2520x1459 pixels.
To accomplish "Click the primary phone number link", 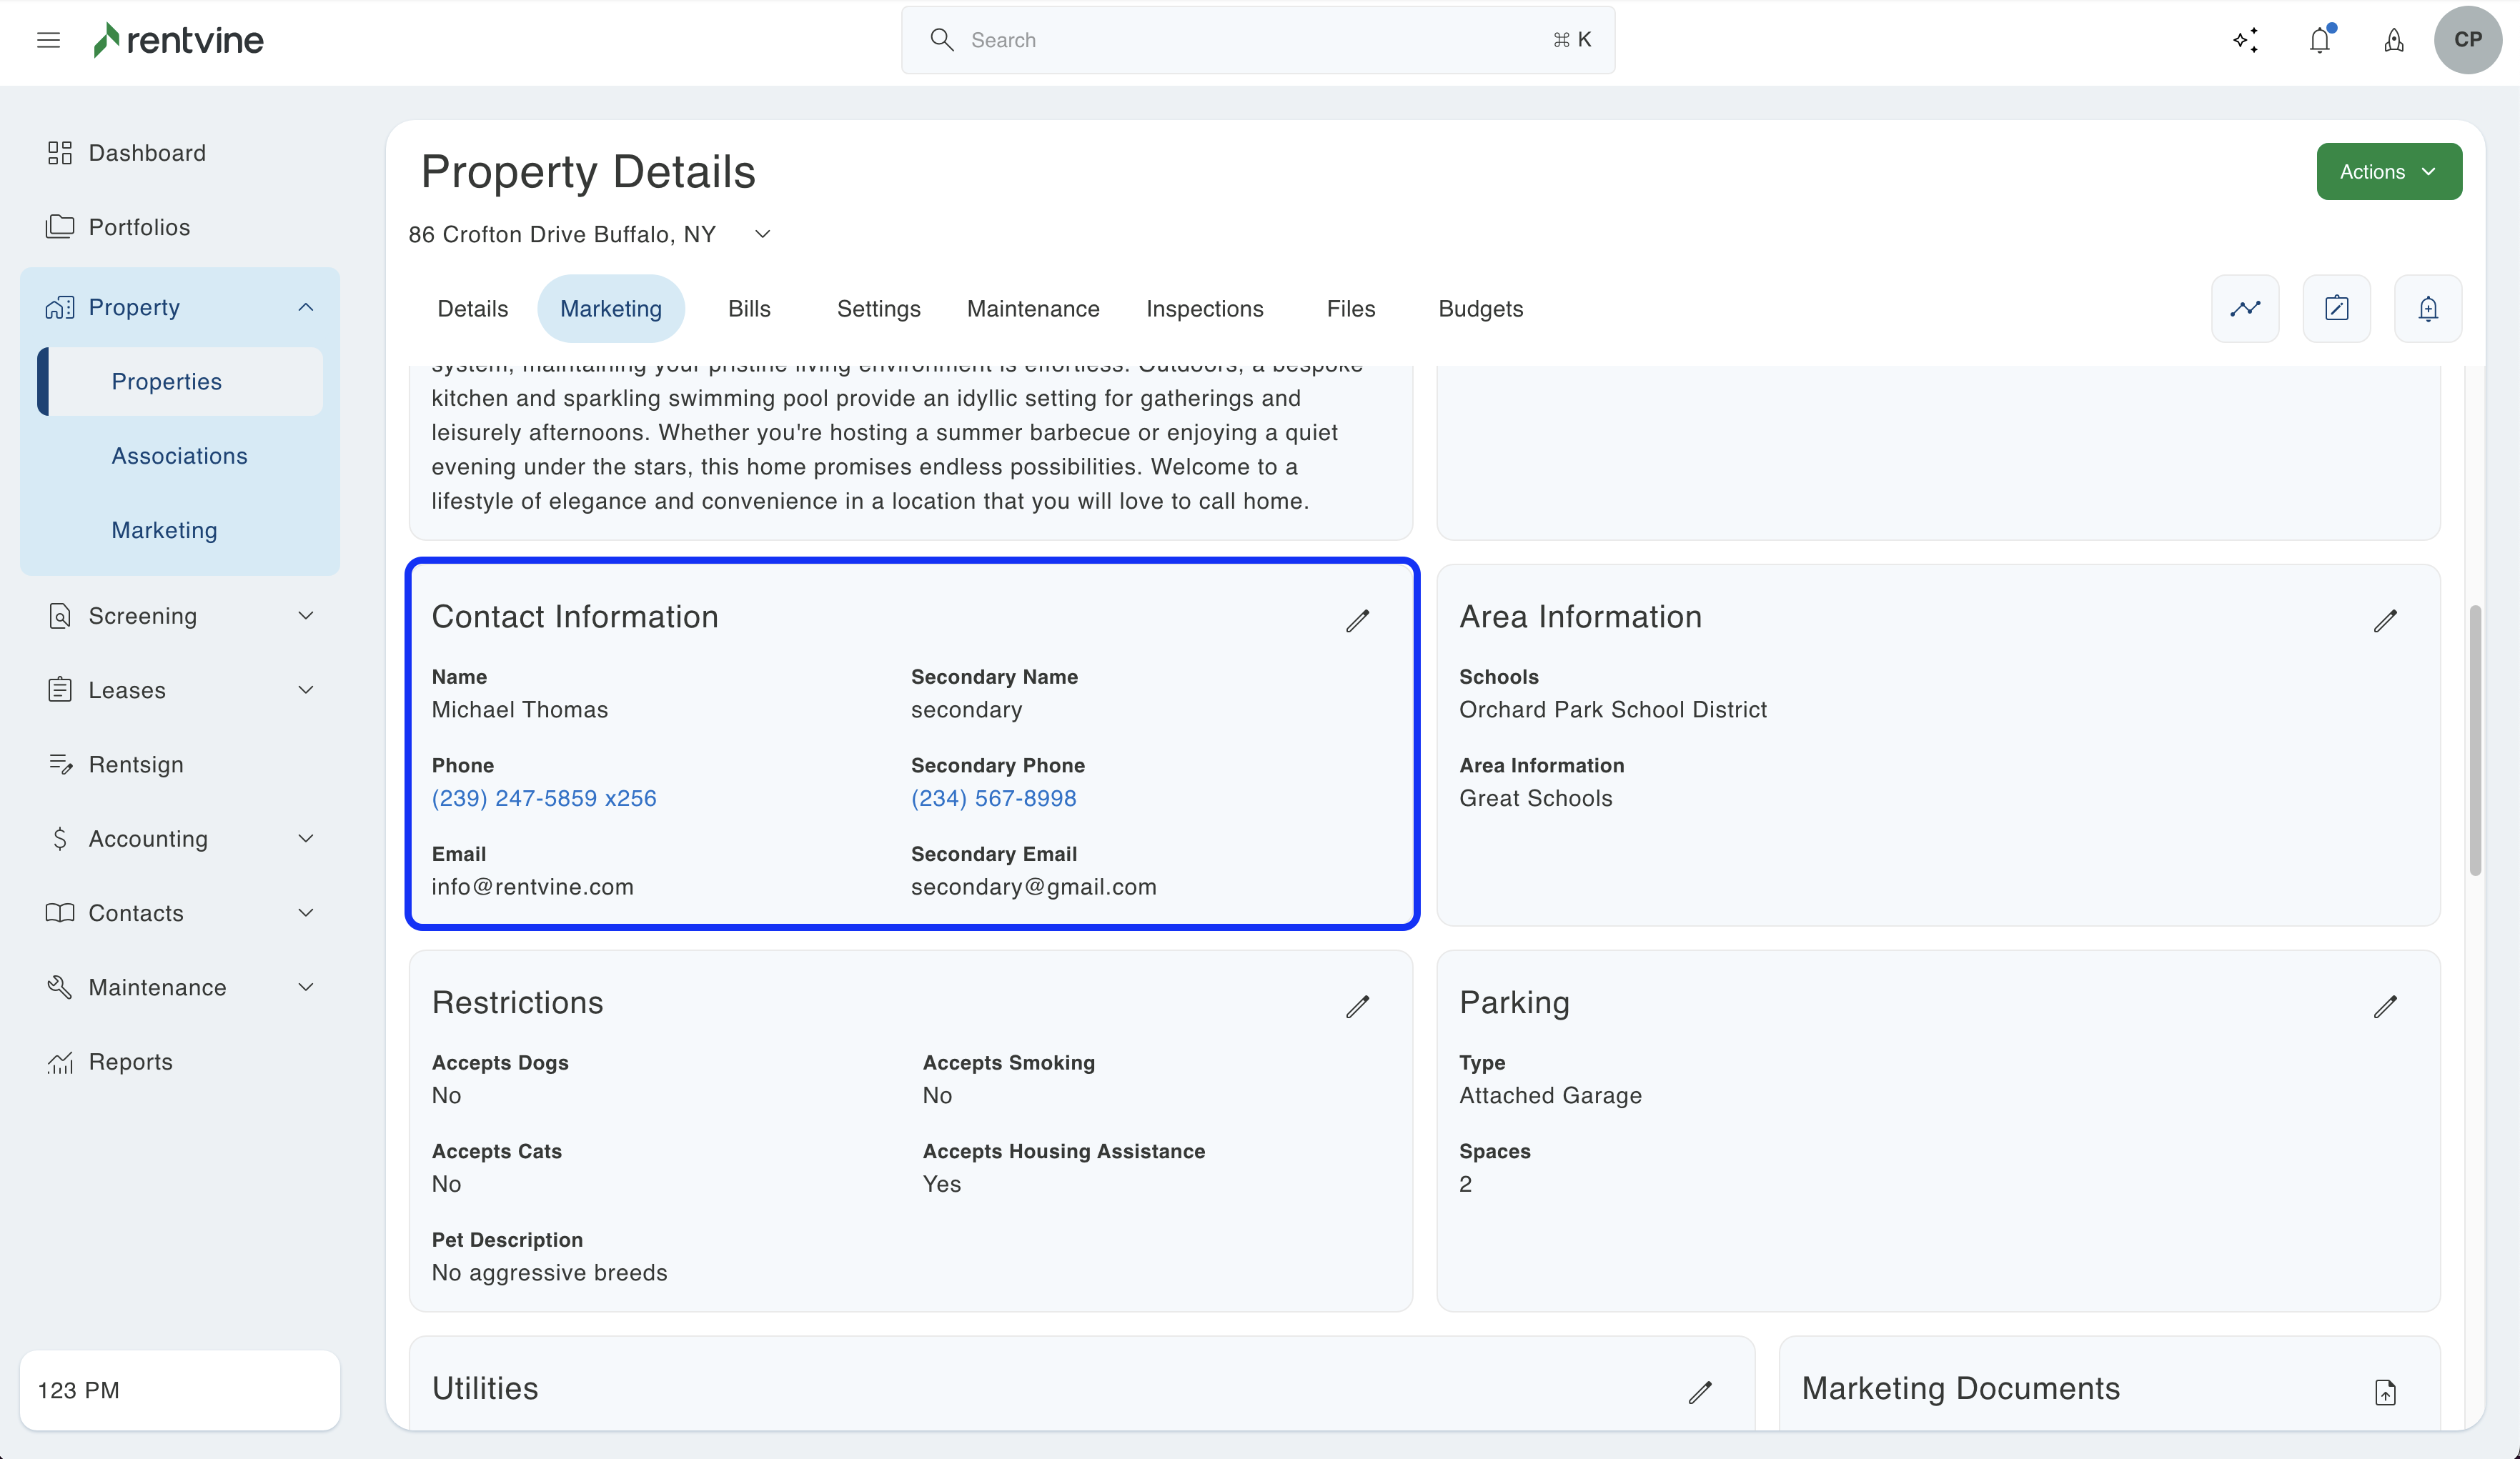I will (x=544, y=798).
